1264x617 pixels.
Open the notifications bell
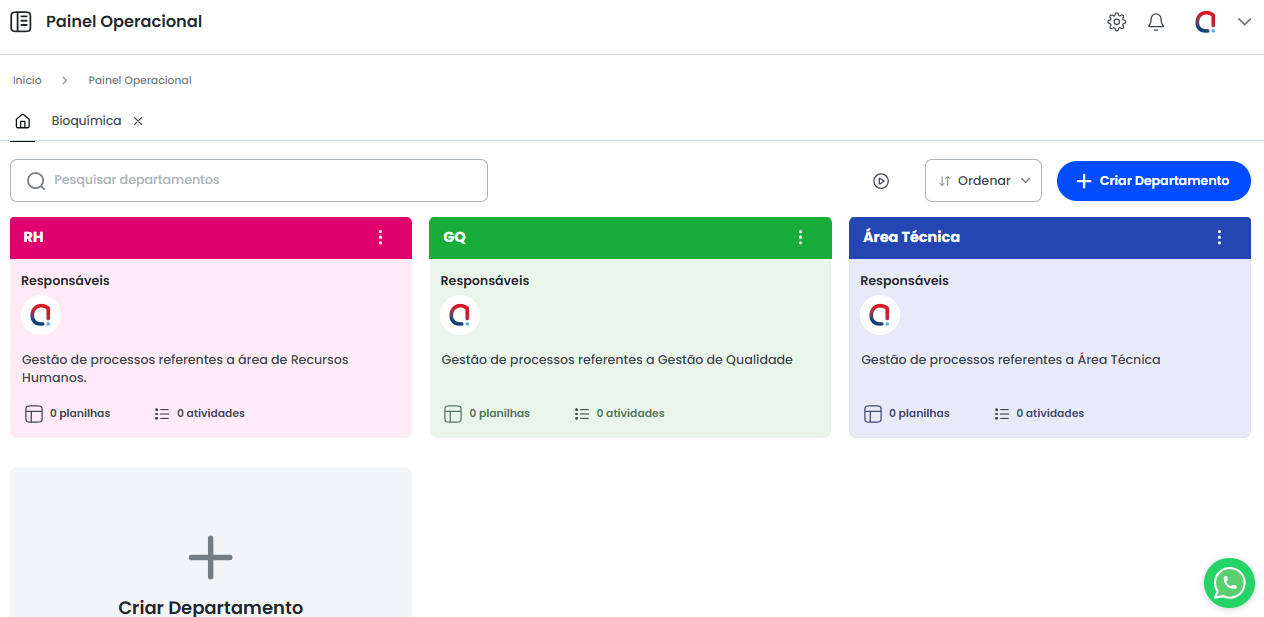pos(1156,22)
